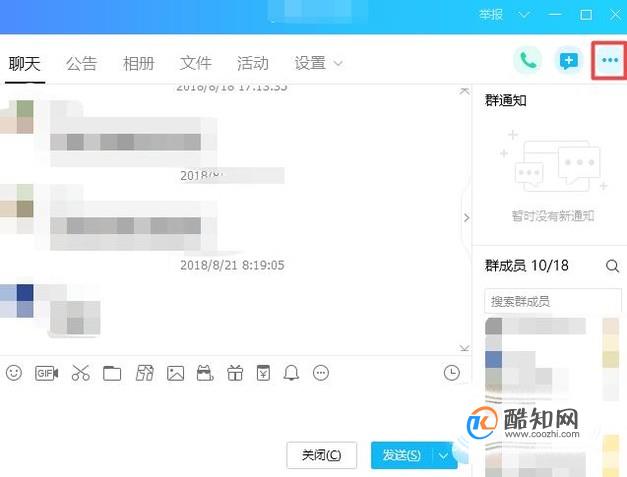
Task: Click the 关闭(C) button
Action: coord(321,455)
